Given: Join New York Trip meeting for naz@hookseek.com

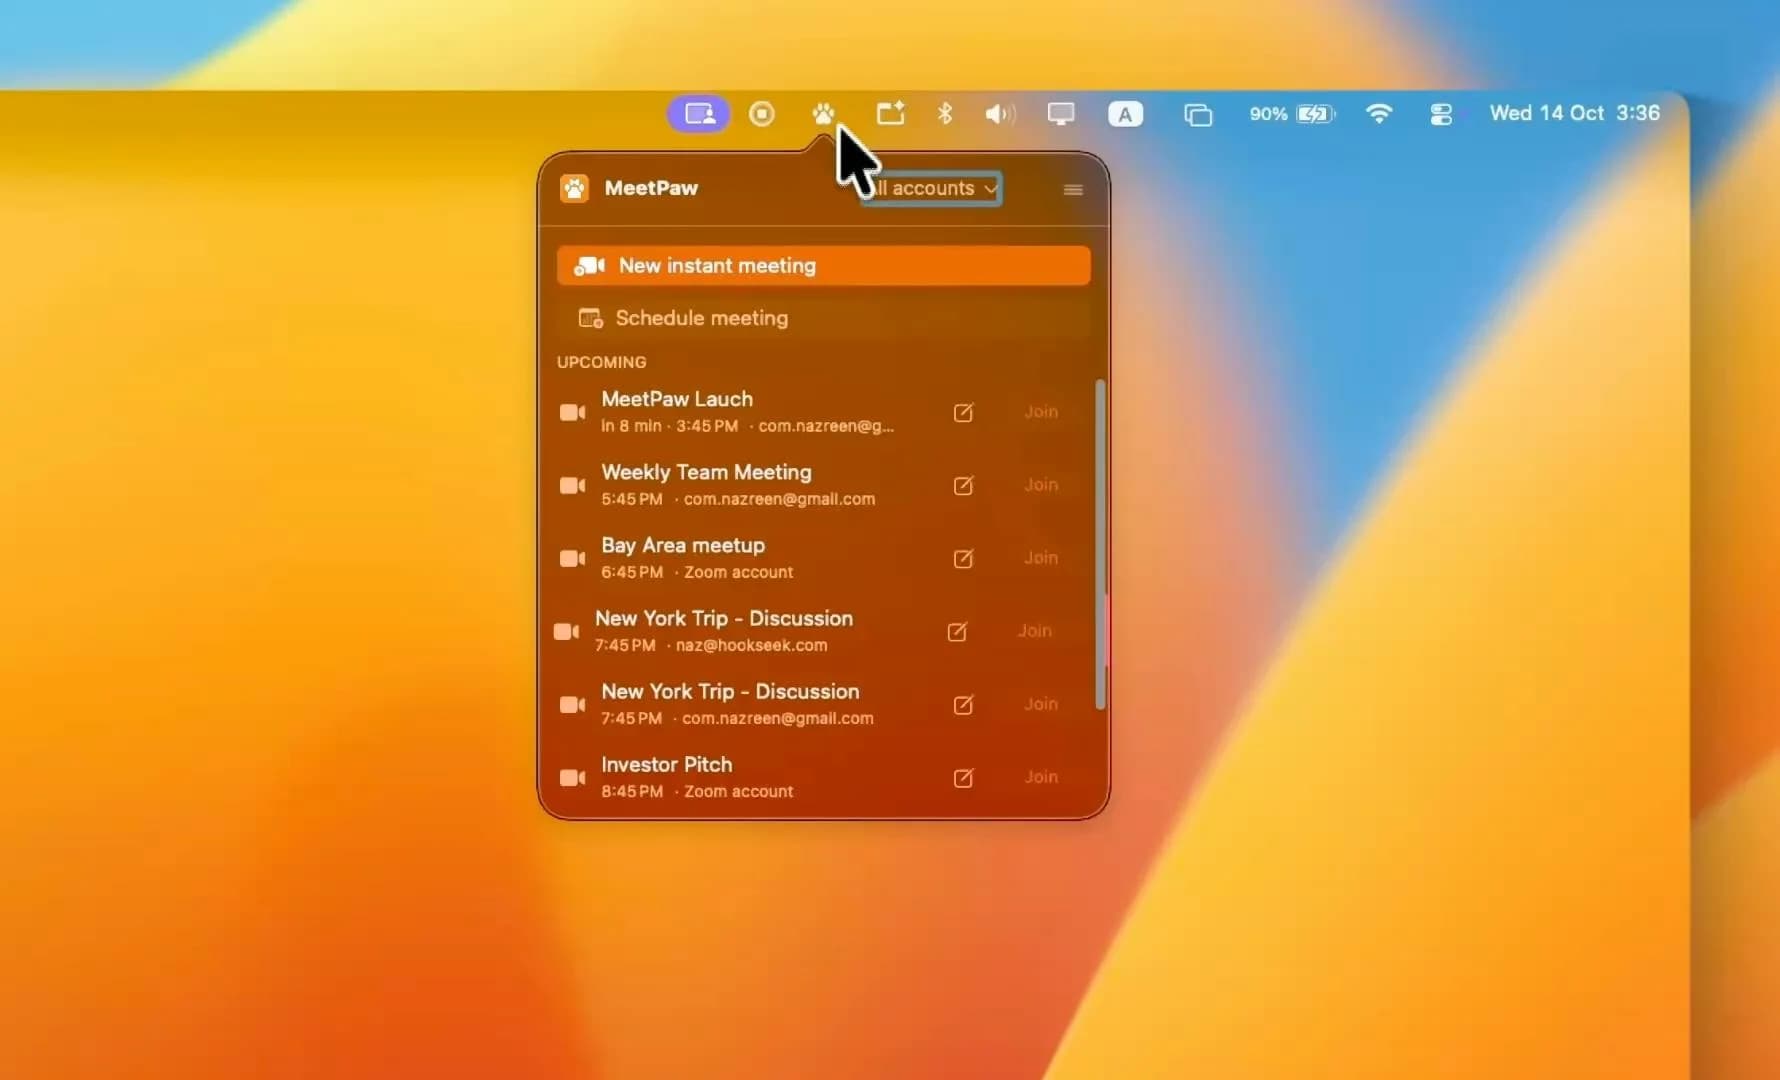Looking at the screenshot, I should [x=1035, y=631].
